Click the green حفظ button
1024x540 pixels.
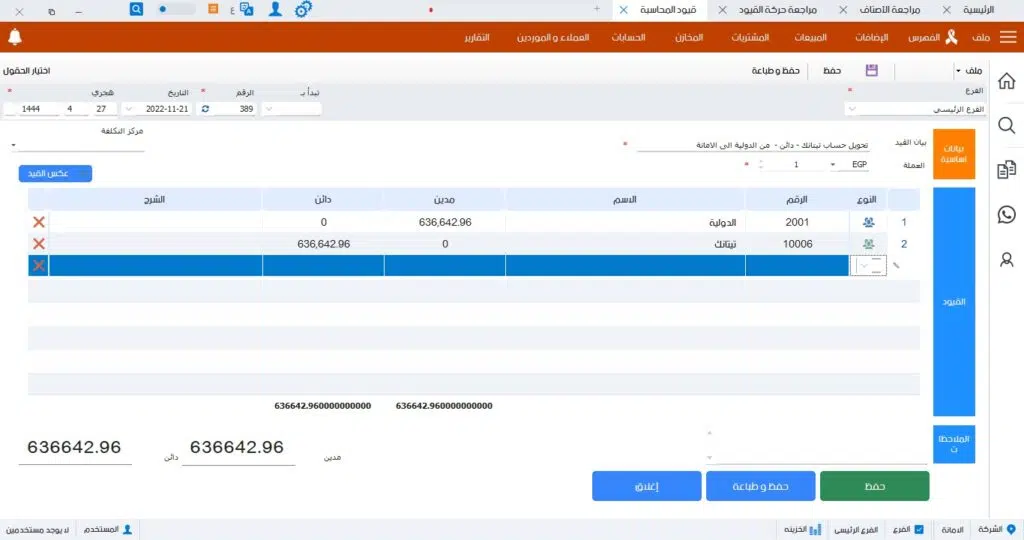tap(874, 486)
